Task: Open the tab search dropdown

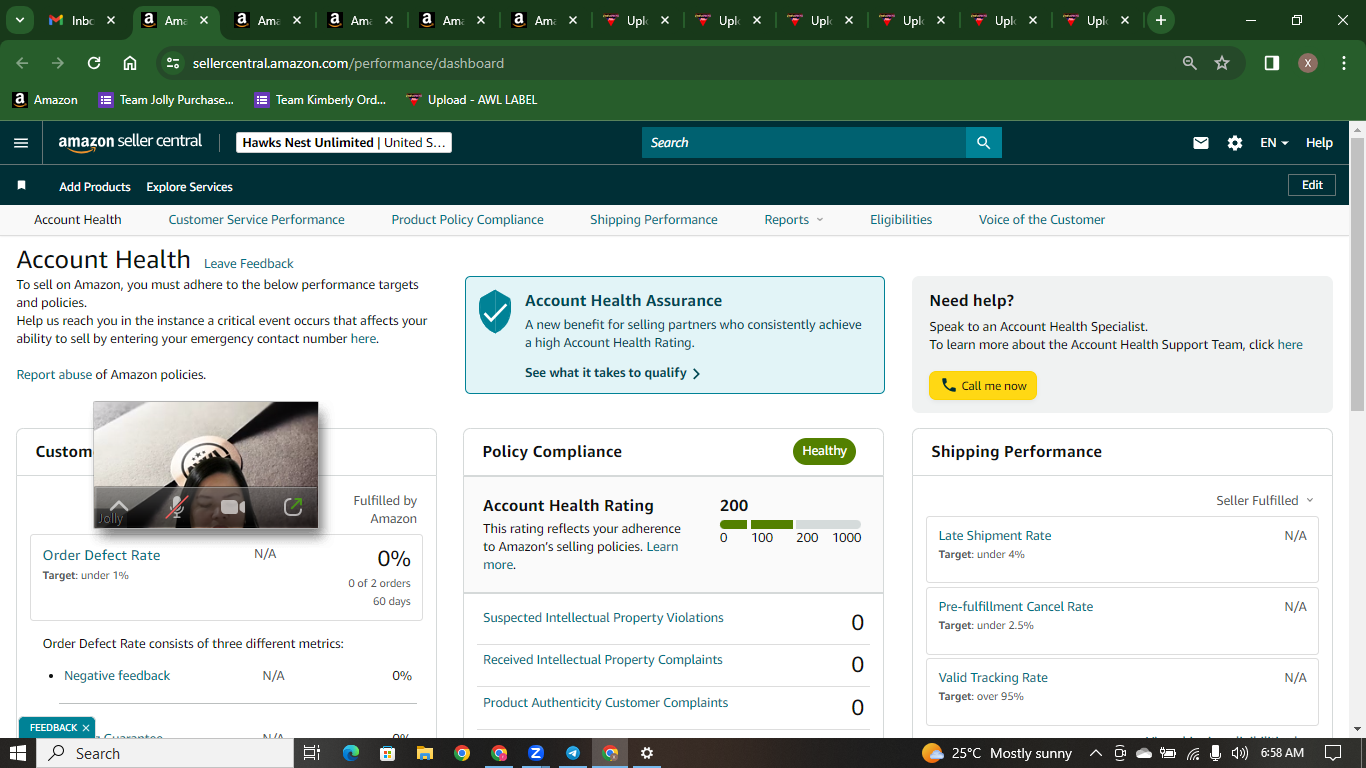Action: tap(19, 20)
